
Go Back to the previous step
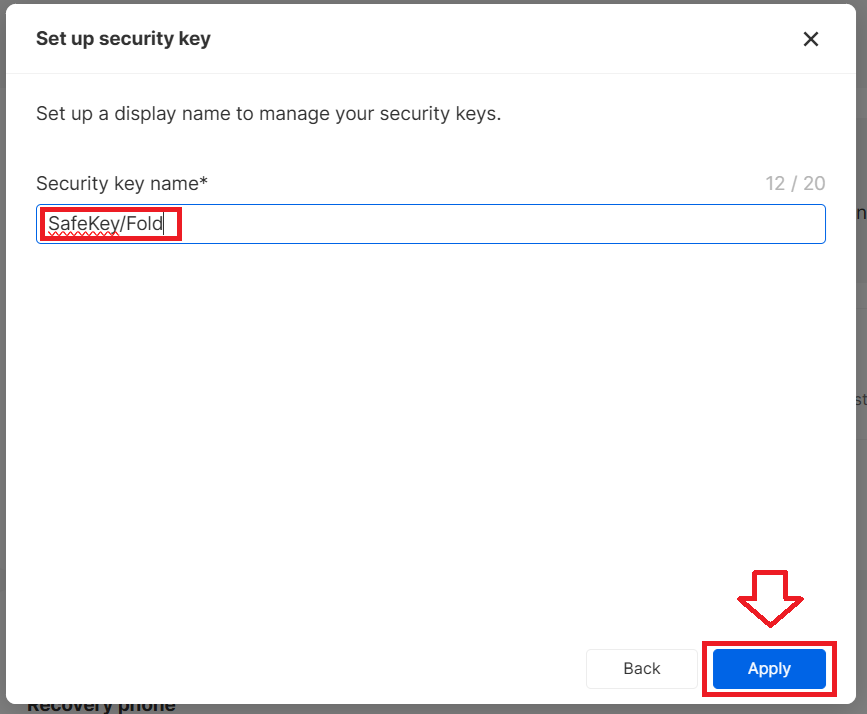pyautogui.click(x=642, y=669)
